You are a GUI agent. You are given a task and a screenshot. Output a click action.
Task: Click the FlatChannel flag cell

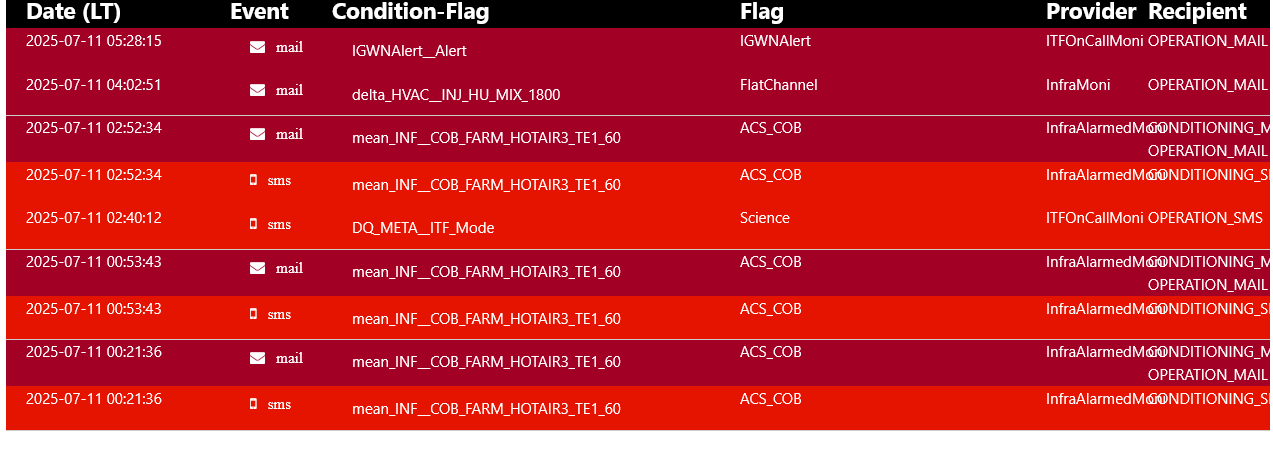click(778, 85)
